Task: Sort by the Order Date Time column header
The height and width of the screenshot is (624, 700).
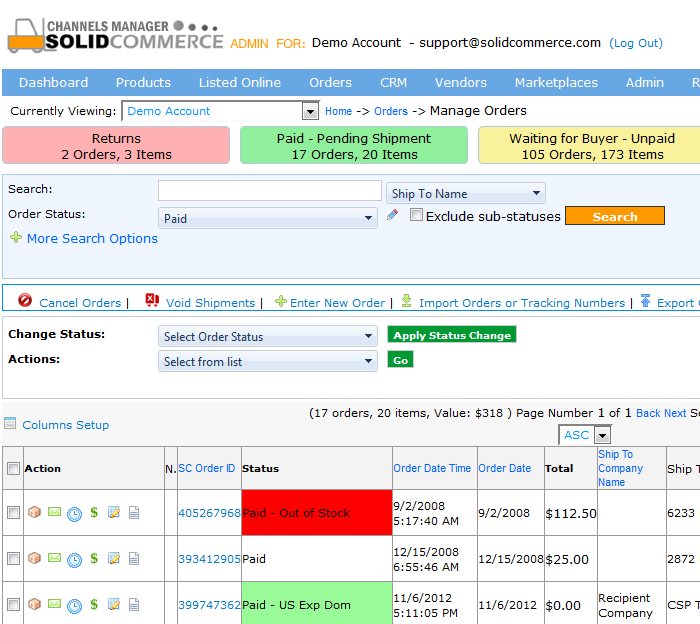Action: click(x=432, y=468)
